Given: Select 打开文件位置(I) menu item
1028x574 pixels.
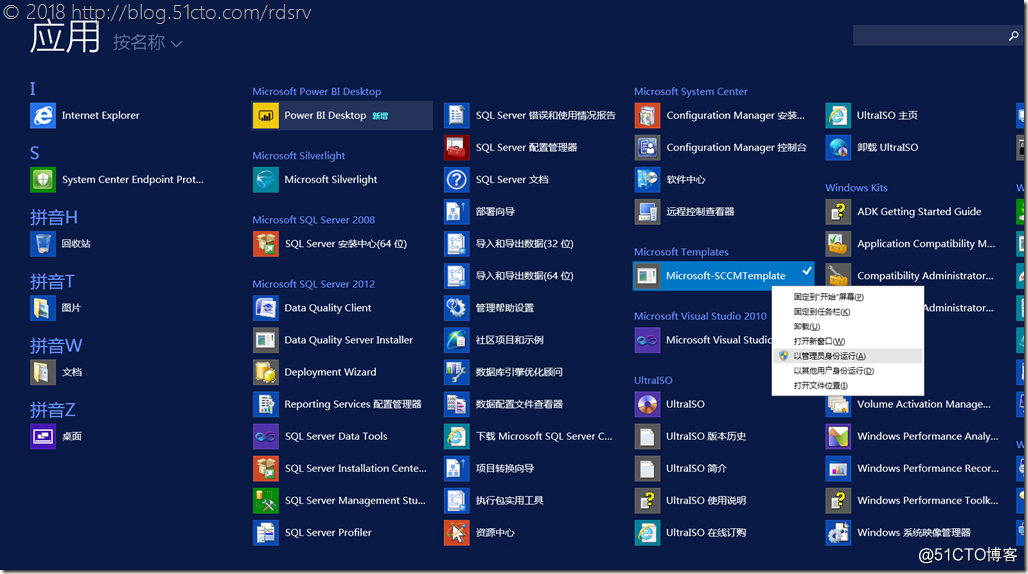Looking at the screenshot, I should click(848, 385).
